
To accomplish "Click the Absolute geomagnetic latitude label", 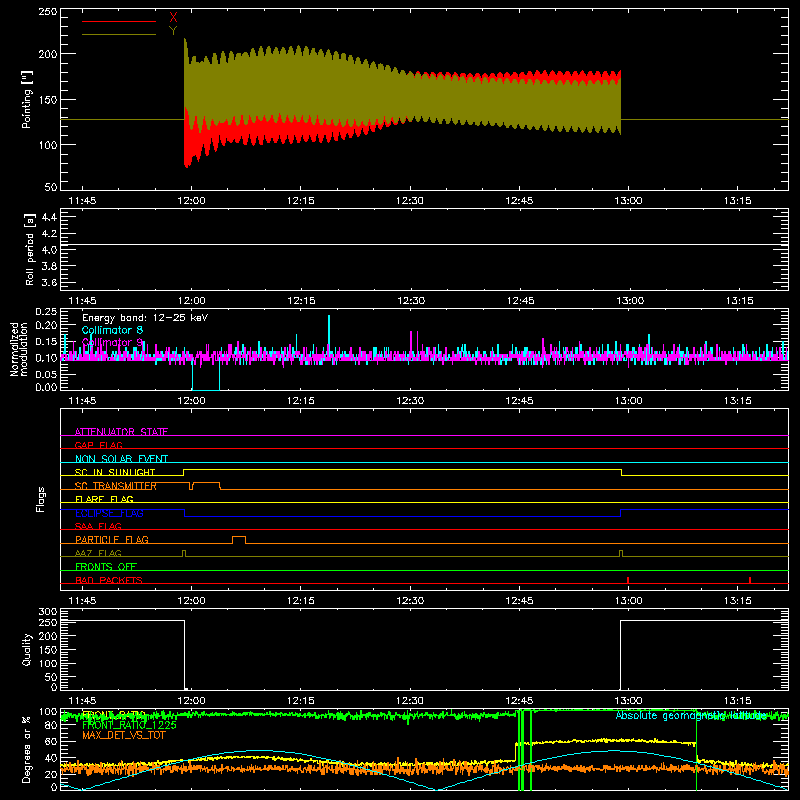I will coord(691,715).
